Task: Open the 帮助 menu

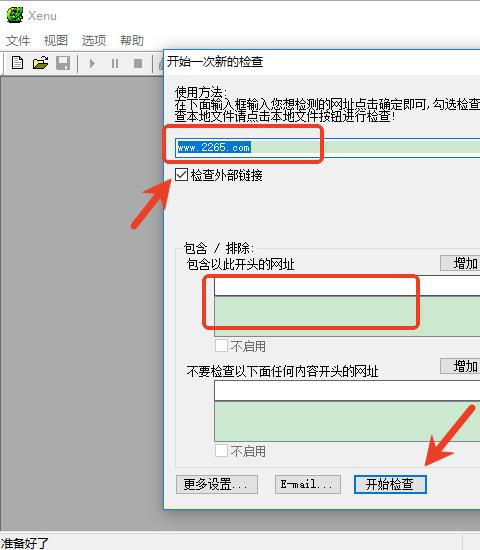Action: click(x=132, y=41)
